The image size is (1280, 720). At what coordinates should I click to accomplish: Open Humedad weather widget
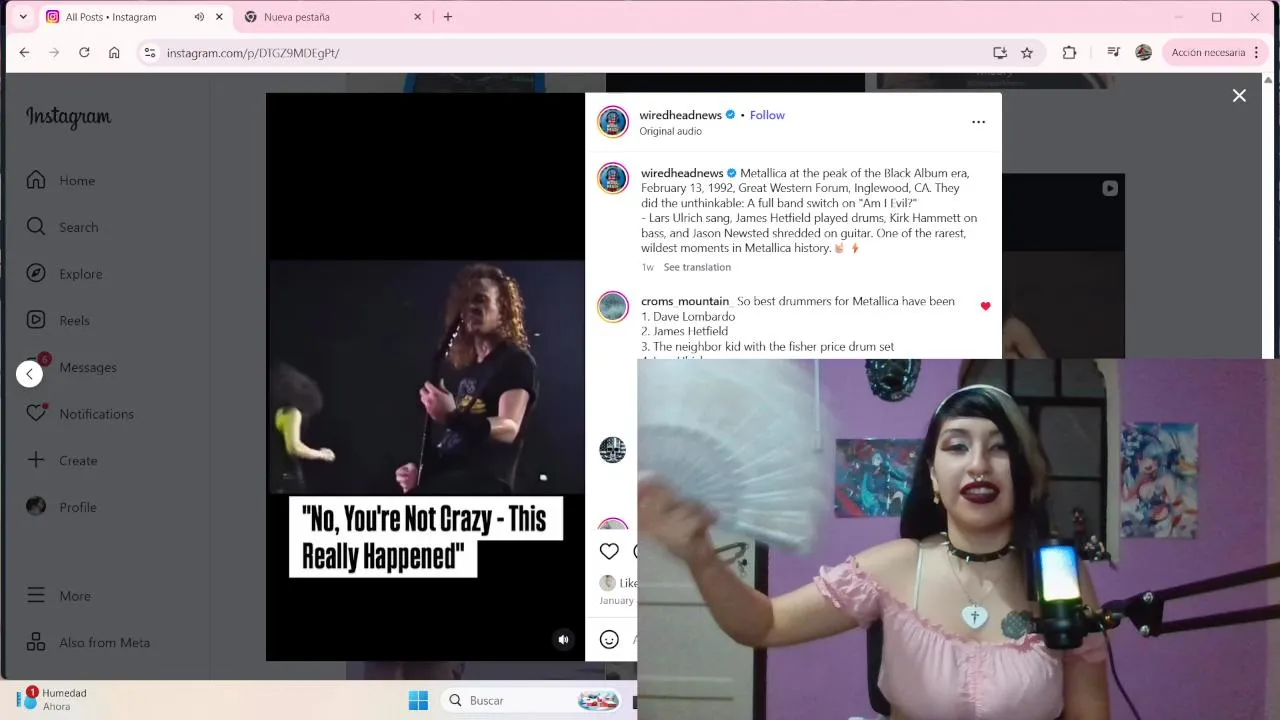[x=52, y=699]
